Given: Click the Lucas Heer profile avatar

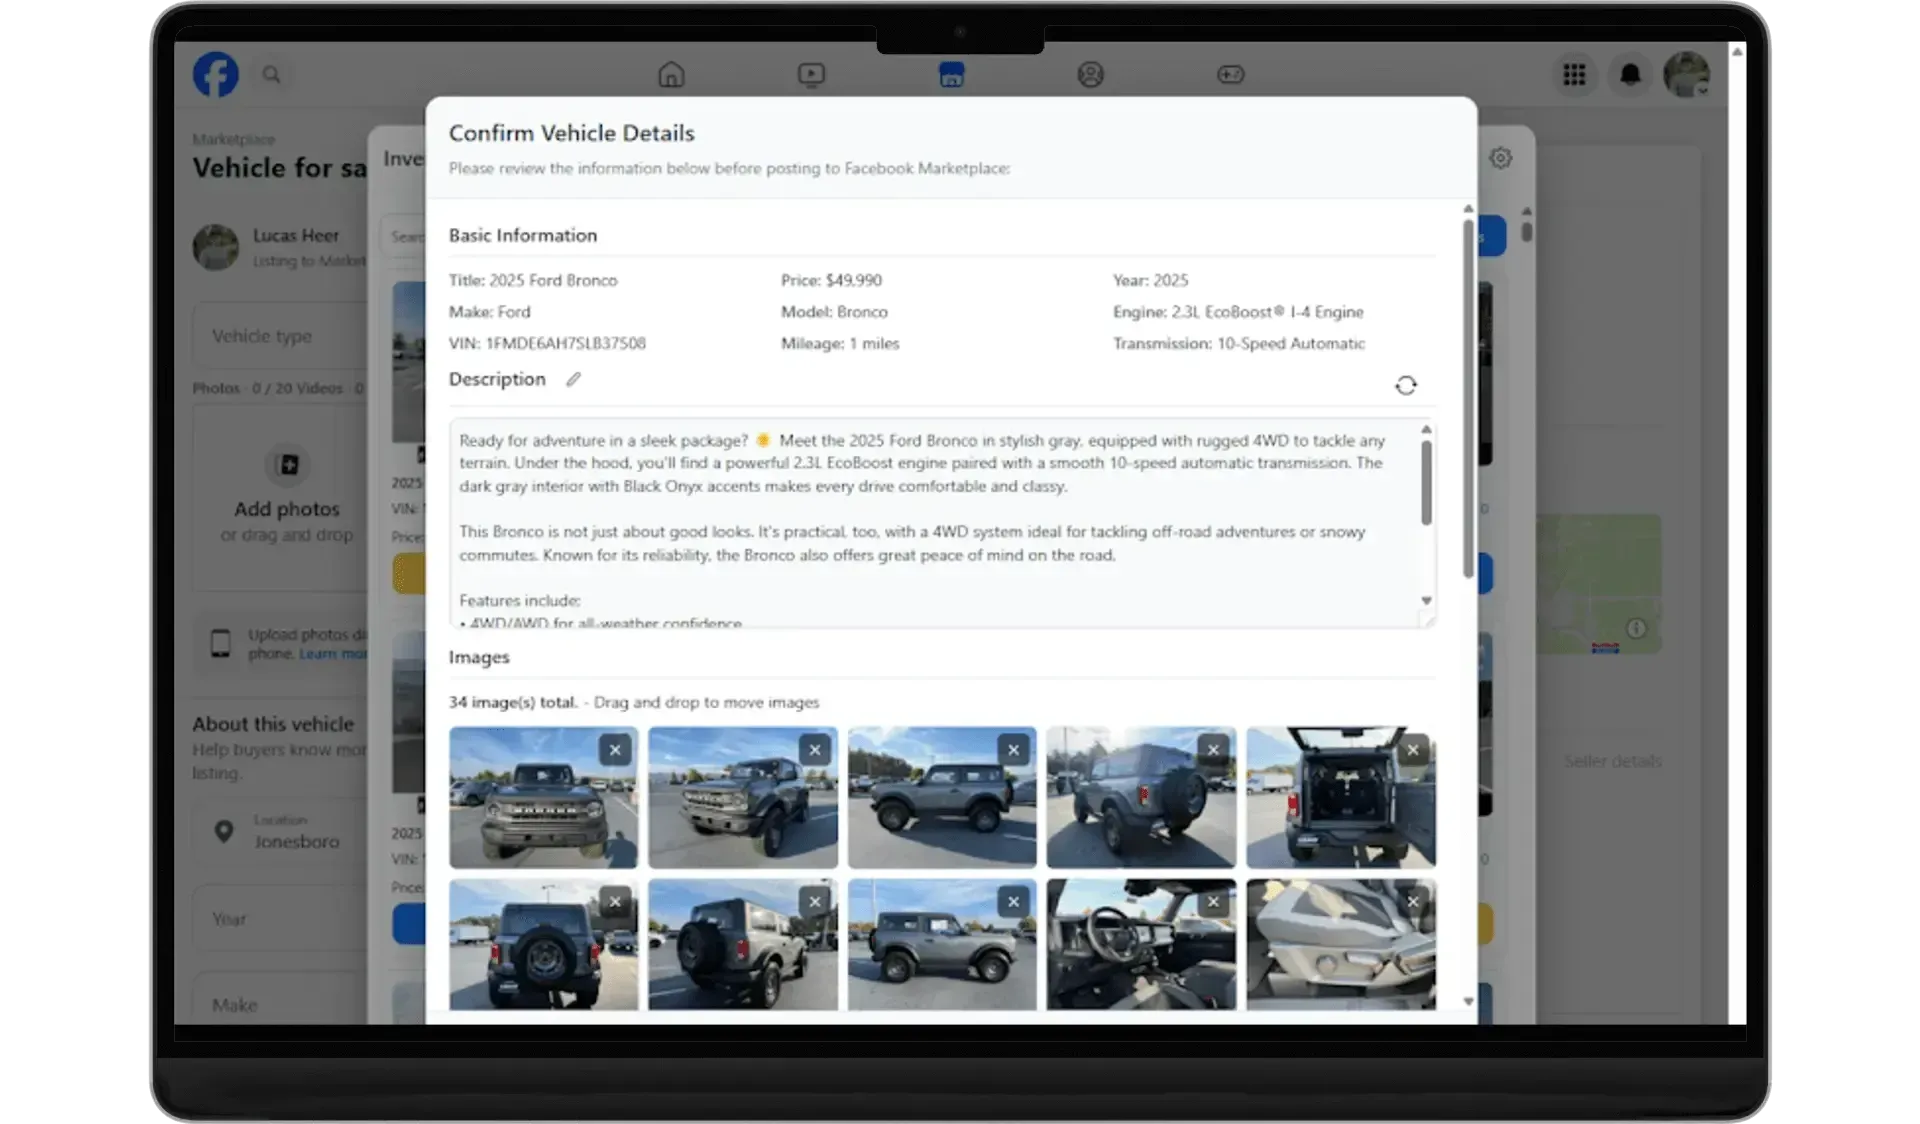Looking at the screenshot, I should coord(216,247).
